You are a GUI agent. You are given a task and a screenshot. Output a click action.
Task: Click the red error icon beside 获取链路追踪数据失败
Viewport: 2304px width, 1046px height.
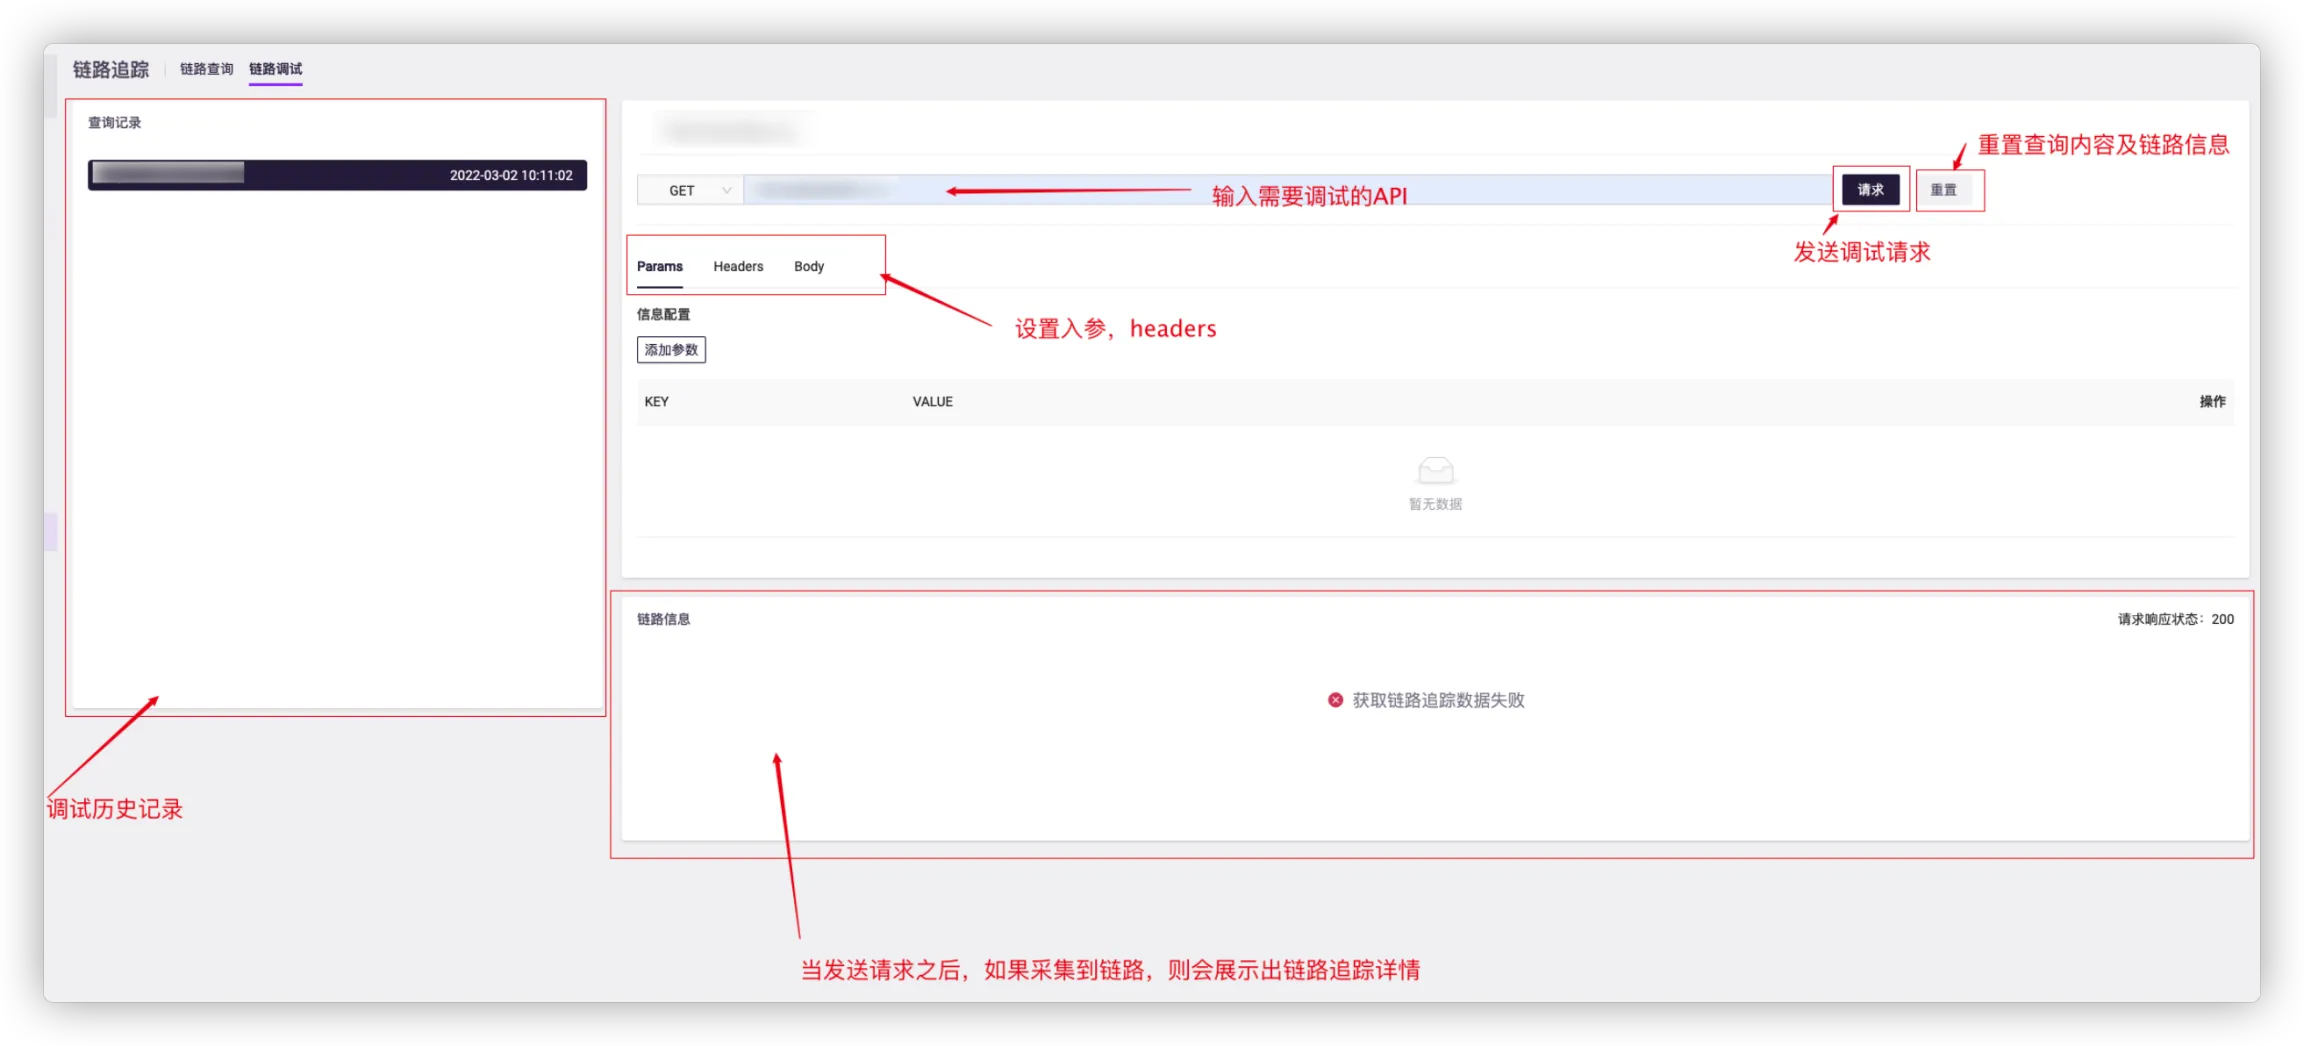pos(1335,700)
